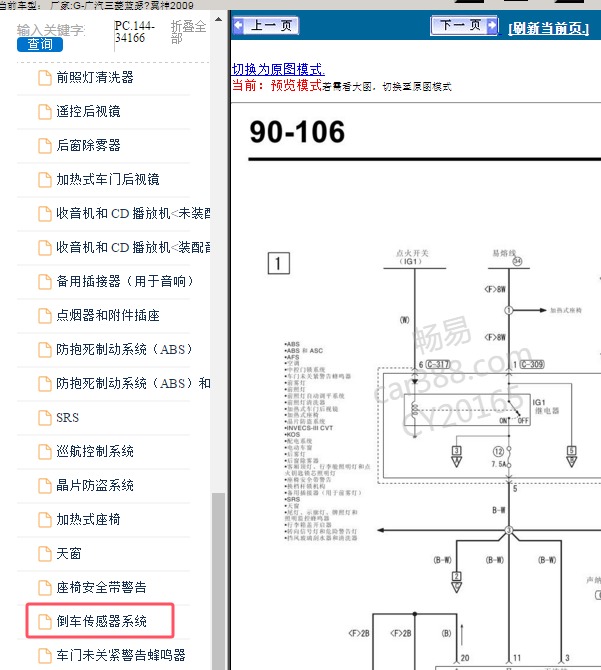Click document icon beside SRS
This screenshot has height=670, width=601.
(x=45, y=418)
